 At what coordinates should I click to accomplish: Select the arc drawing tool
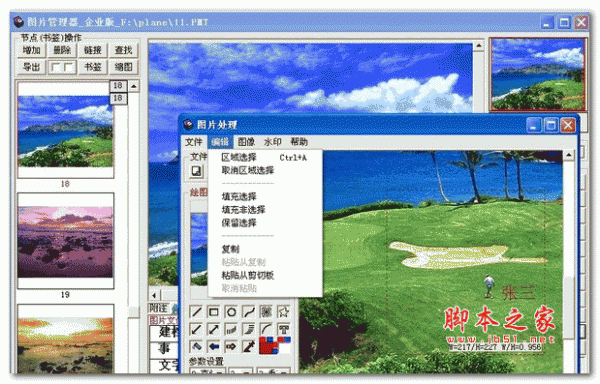coord(266,329)
